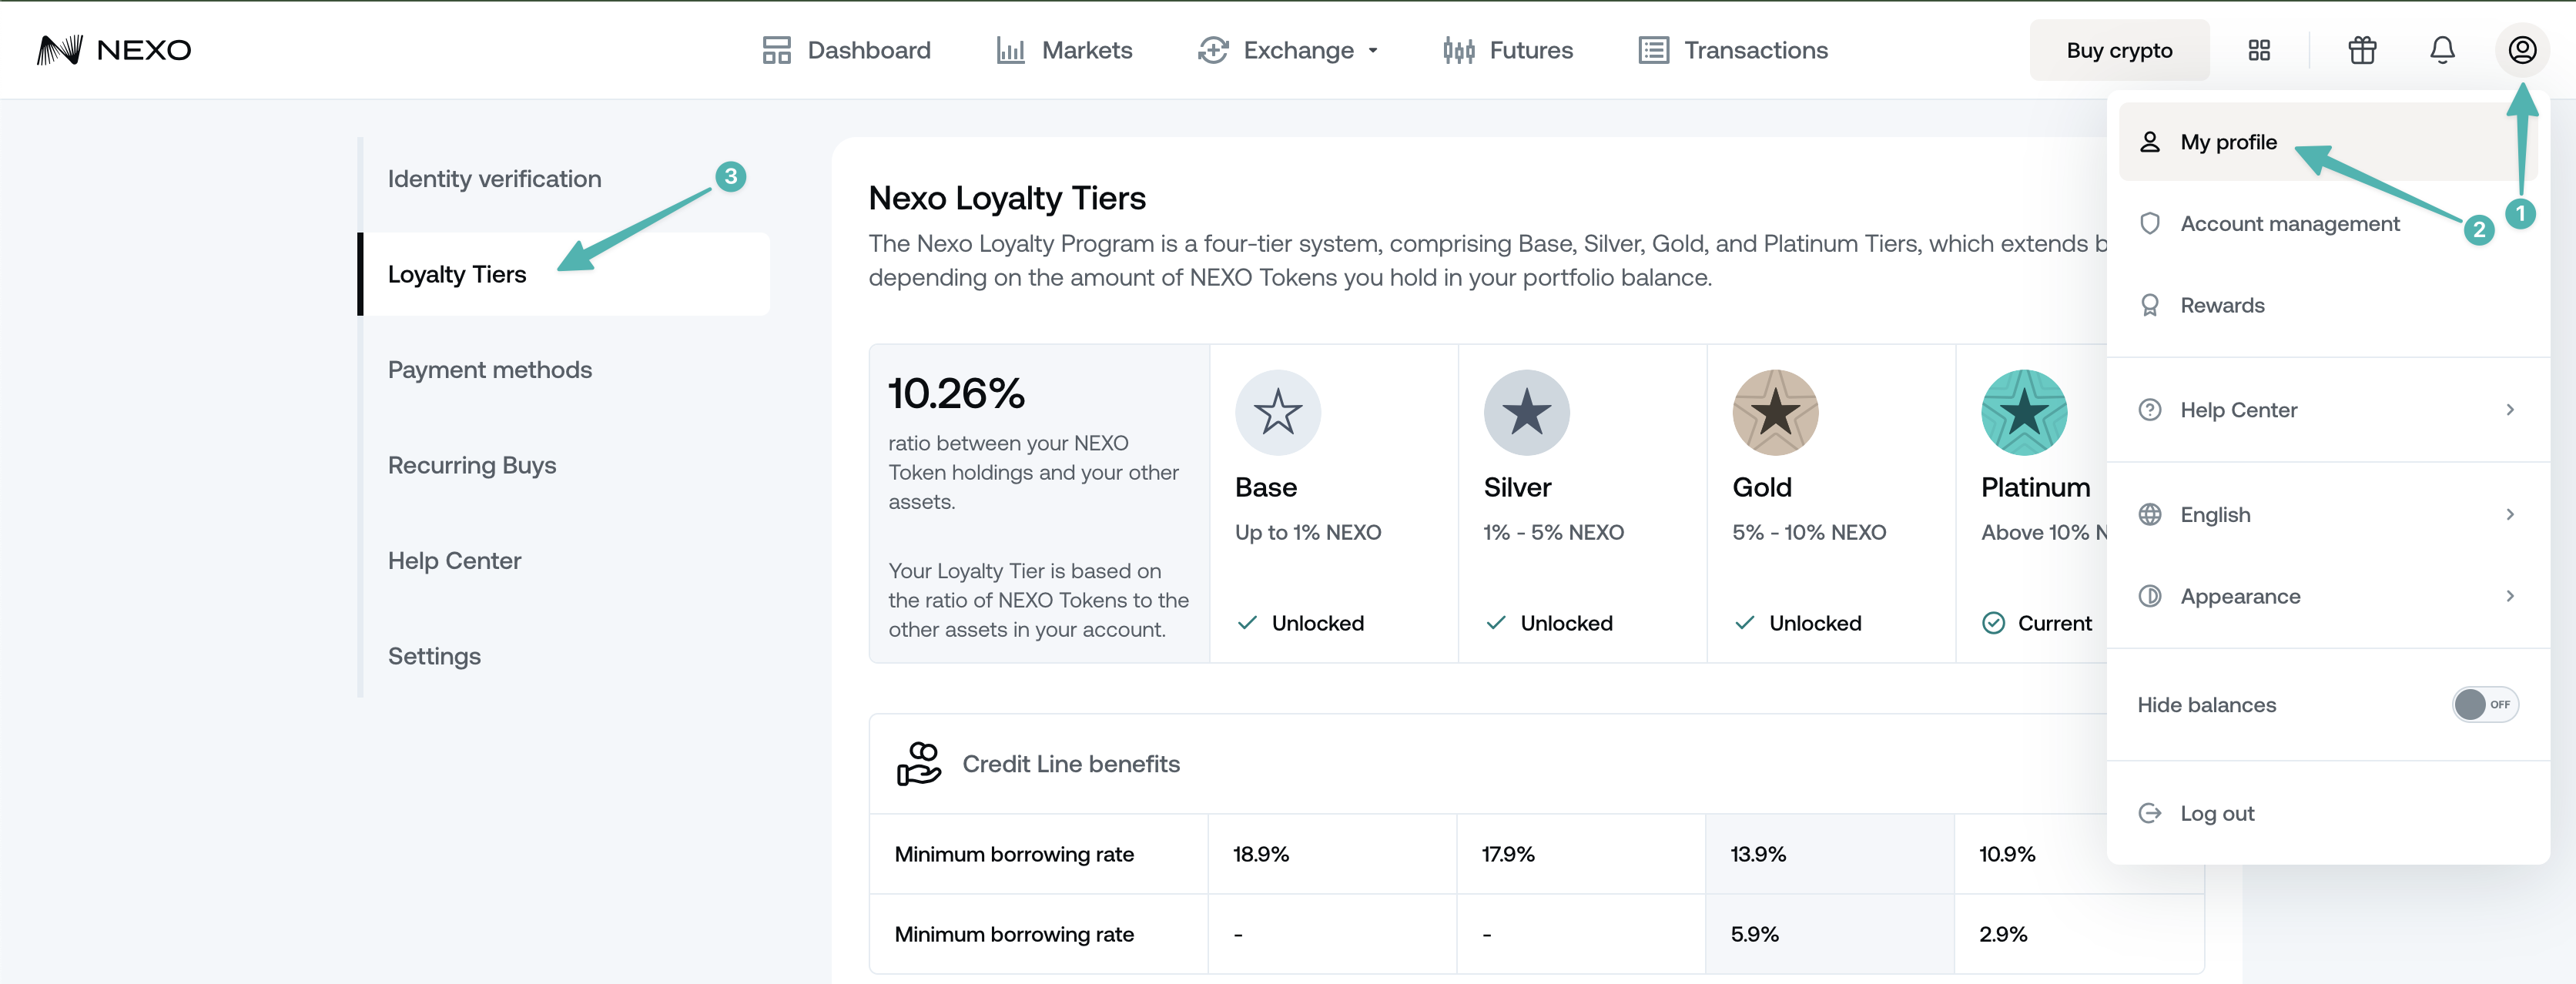
Task: Expand the English language submenu
Action: pos(2327,514)
